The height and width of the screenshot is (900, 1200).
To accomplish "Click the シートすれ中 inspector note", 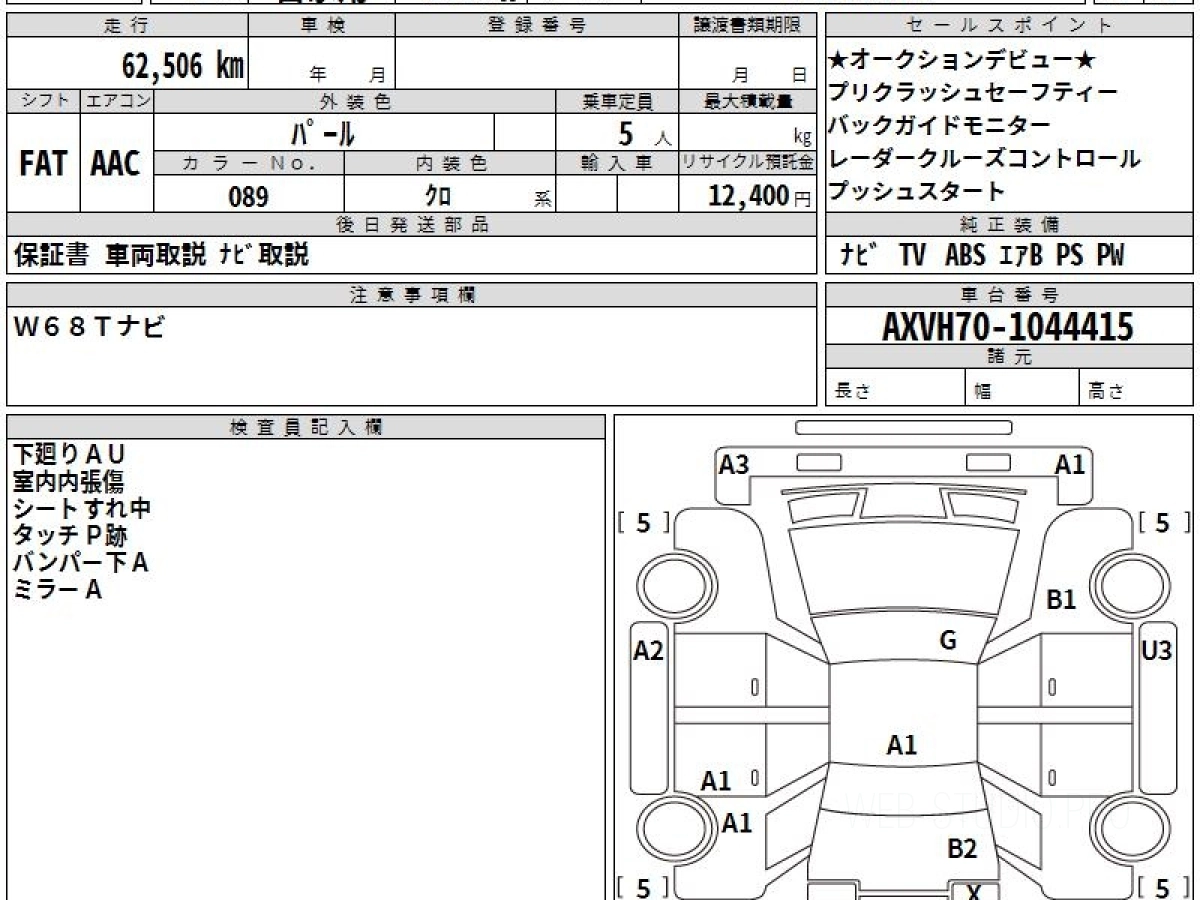I will (x=82, y=509).
